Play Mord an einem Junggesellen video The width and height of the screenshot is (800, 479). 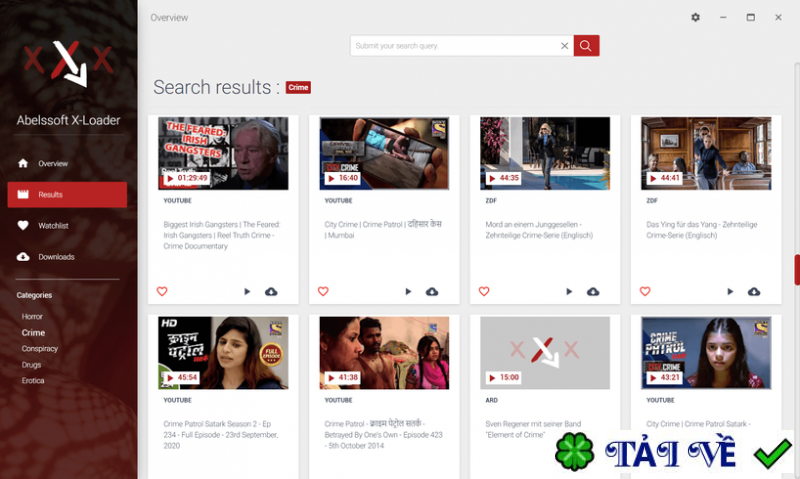point(569,292)
